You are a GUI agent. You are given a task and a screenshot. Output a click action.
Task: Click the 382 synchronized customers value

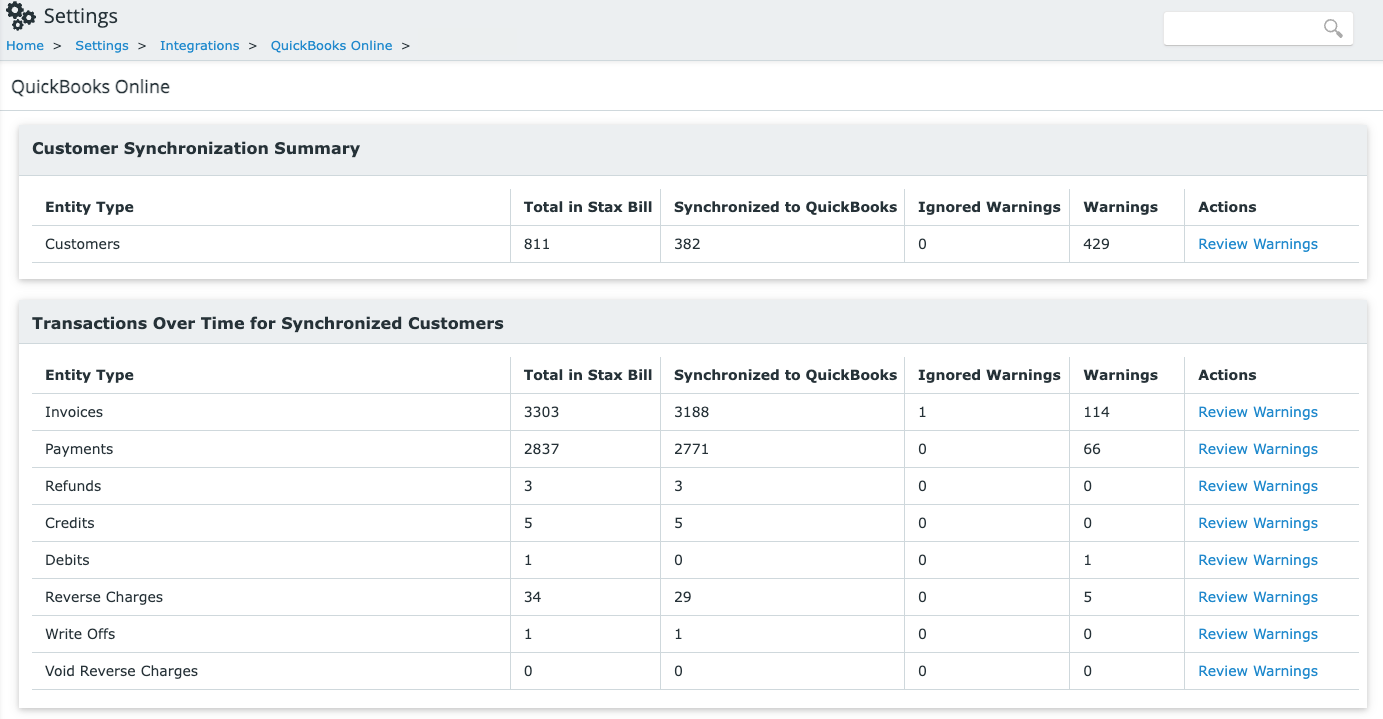[x=687, y=244]
